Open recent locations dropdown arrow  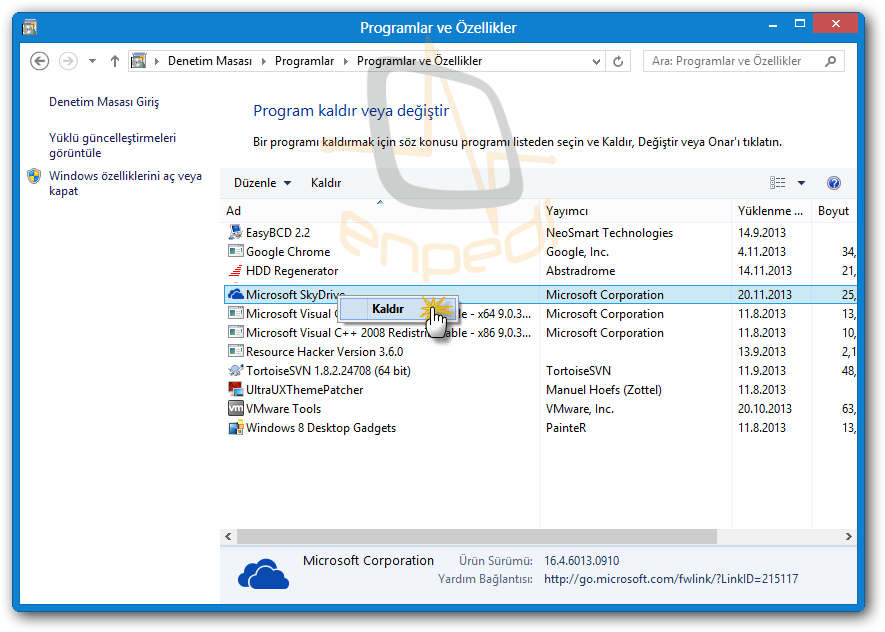click(x=93, y=61)
